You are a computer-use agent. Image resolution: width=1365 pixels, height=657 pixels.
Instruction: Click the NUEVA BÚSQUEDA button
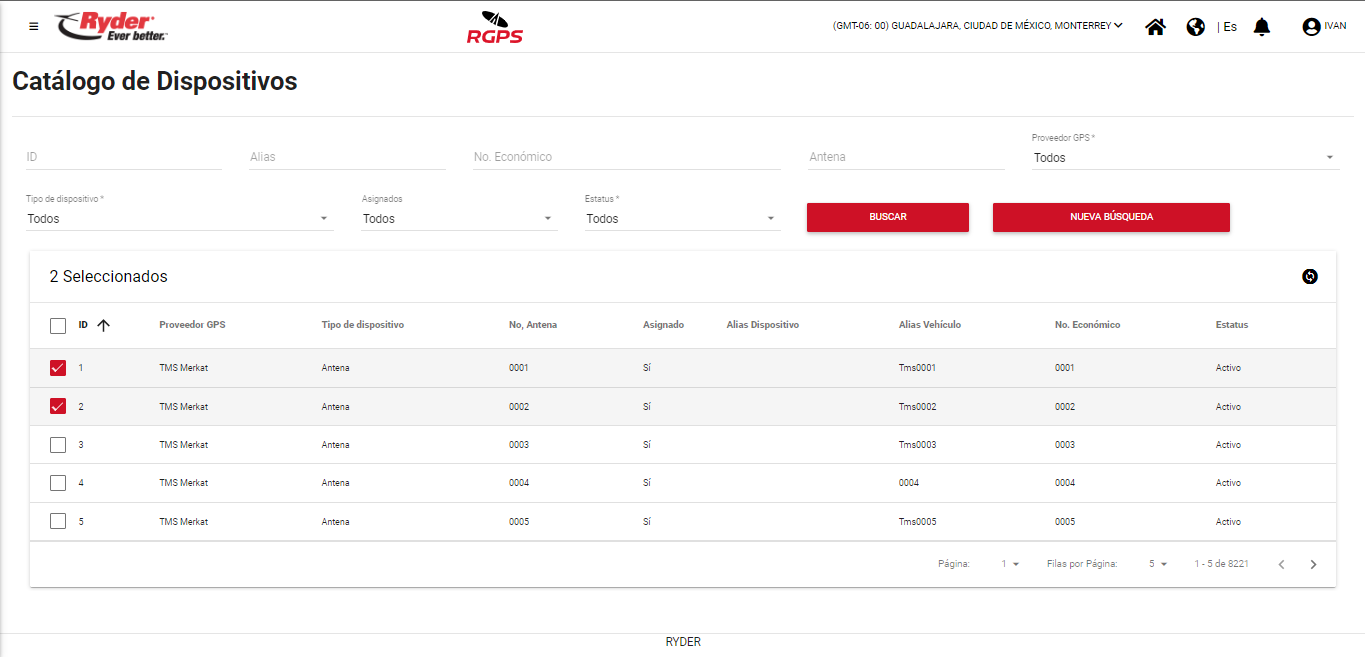coord(1110,217)
